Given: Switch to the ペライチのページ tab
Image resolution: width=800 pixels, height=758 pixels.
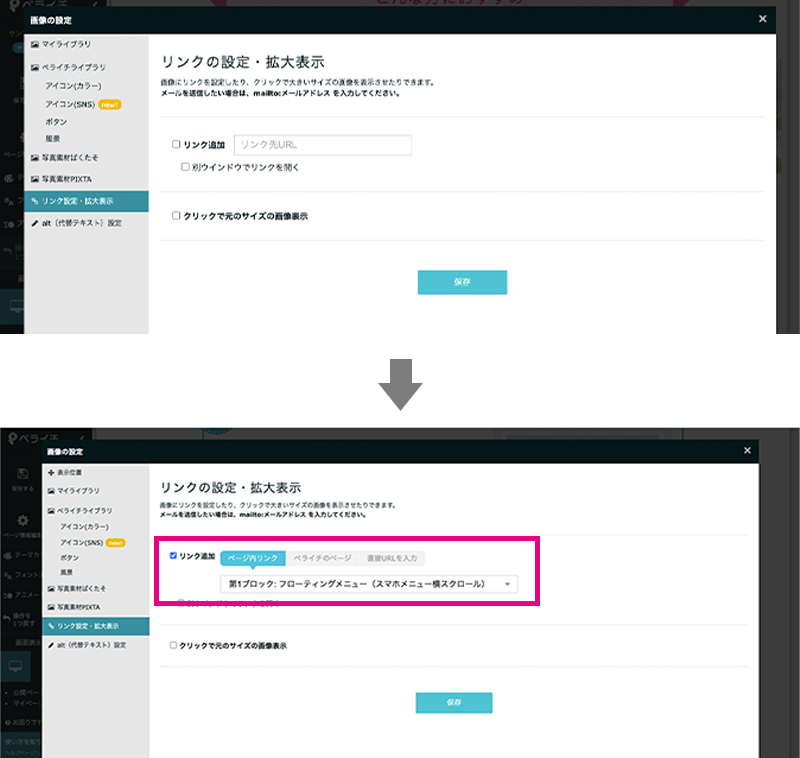Looking at the screenshot, I should pyautogui.click(x=322, y=557).
